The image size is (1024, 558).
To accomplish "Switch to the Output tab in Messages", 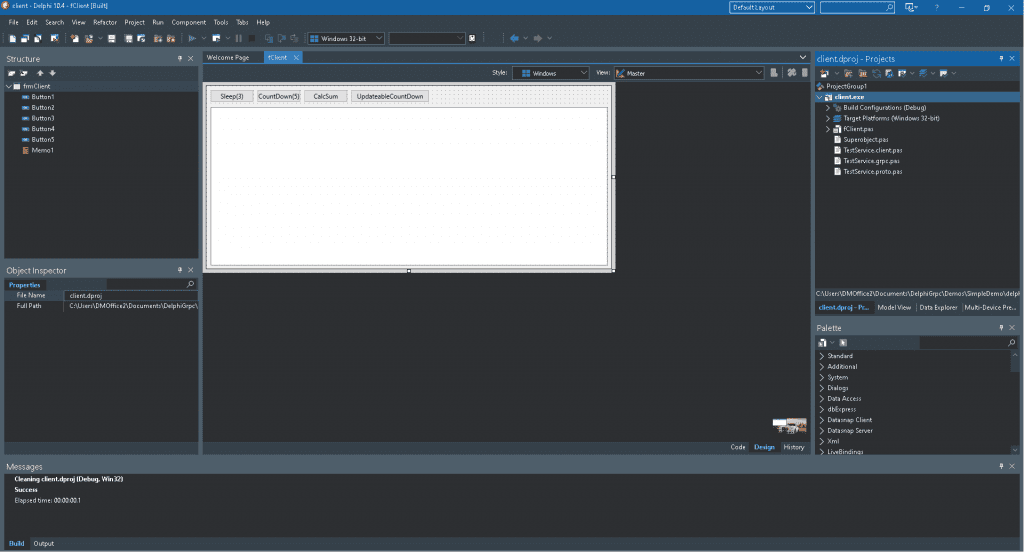I will click(x=44, y=543).
